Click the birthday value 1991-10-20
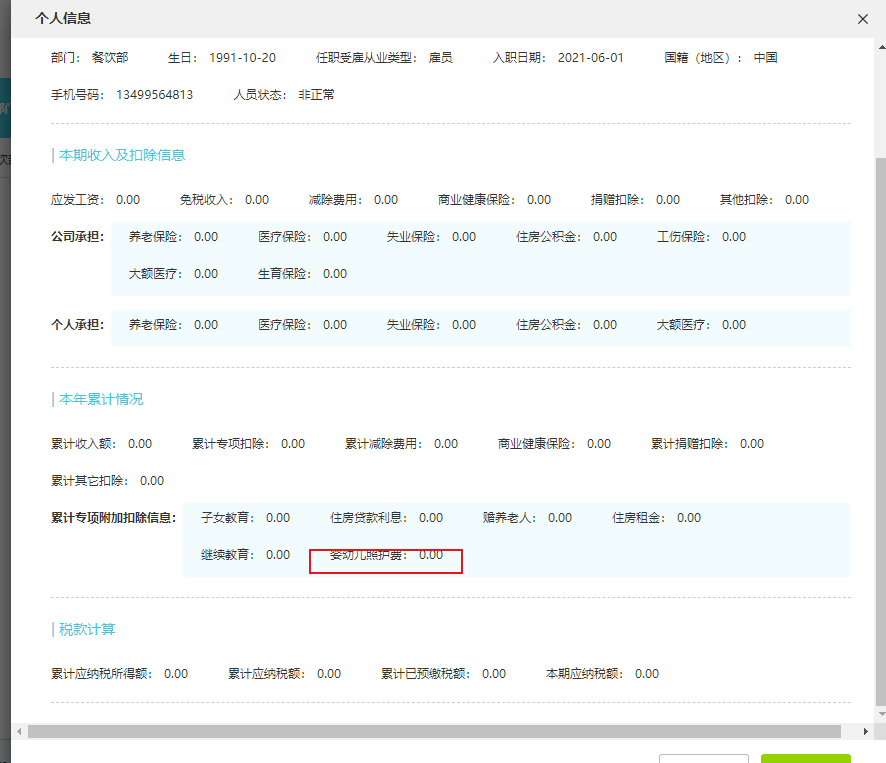Image resolution: width=886 pixels, height=763 pixels. pyautogui.click(x=242, y=58)
